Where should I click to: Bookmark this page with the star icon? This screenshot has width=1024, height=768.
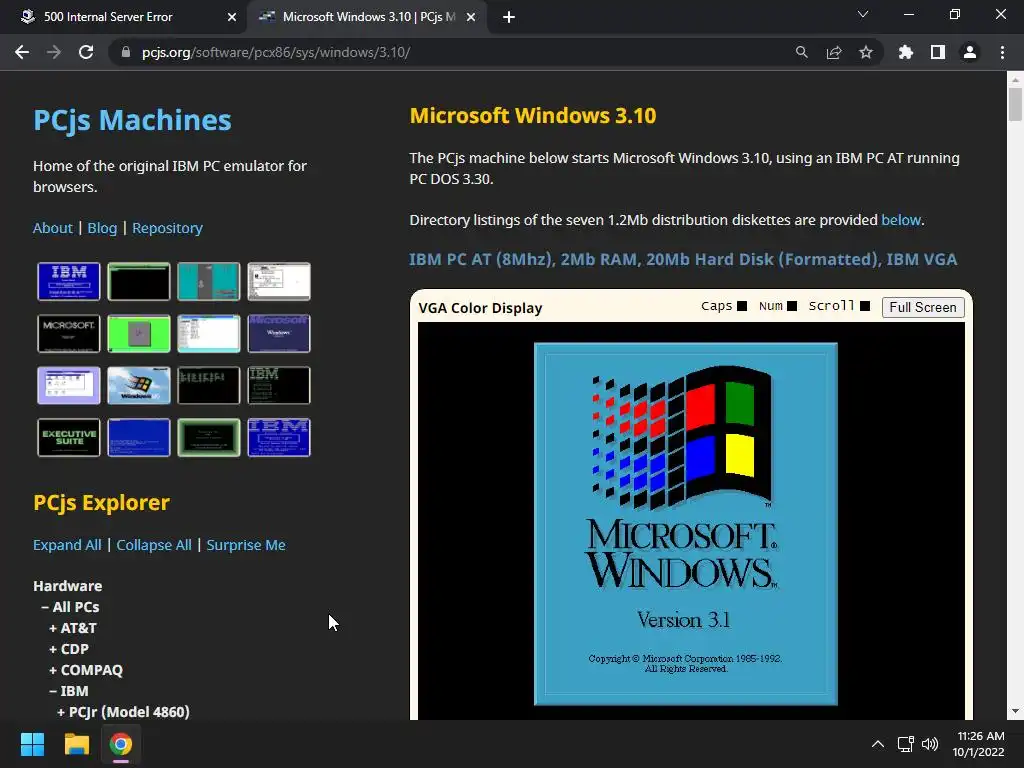click(x=866, y=52)
